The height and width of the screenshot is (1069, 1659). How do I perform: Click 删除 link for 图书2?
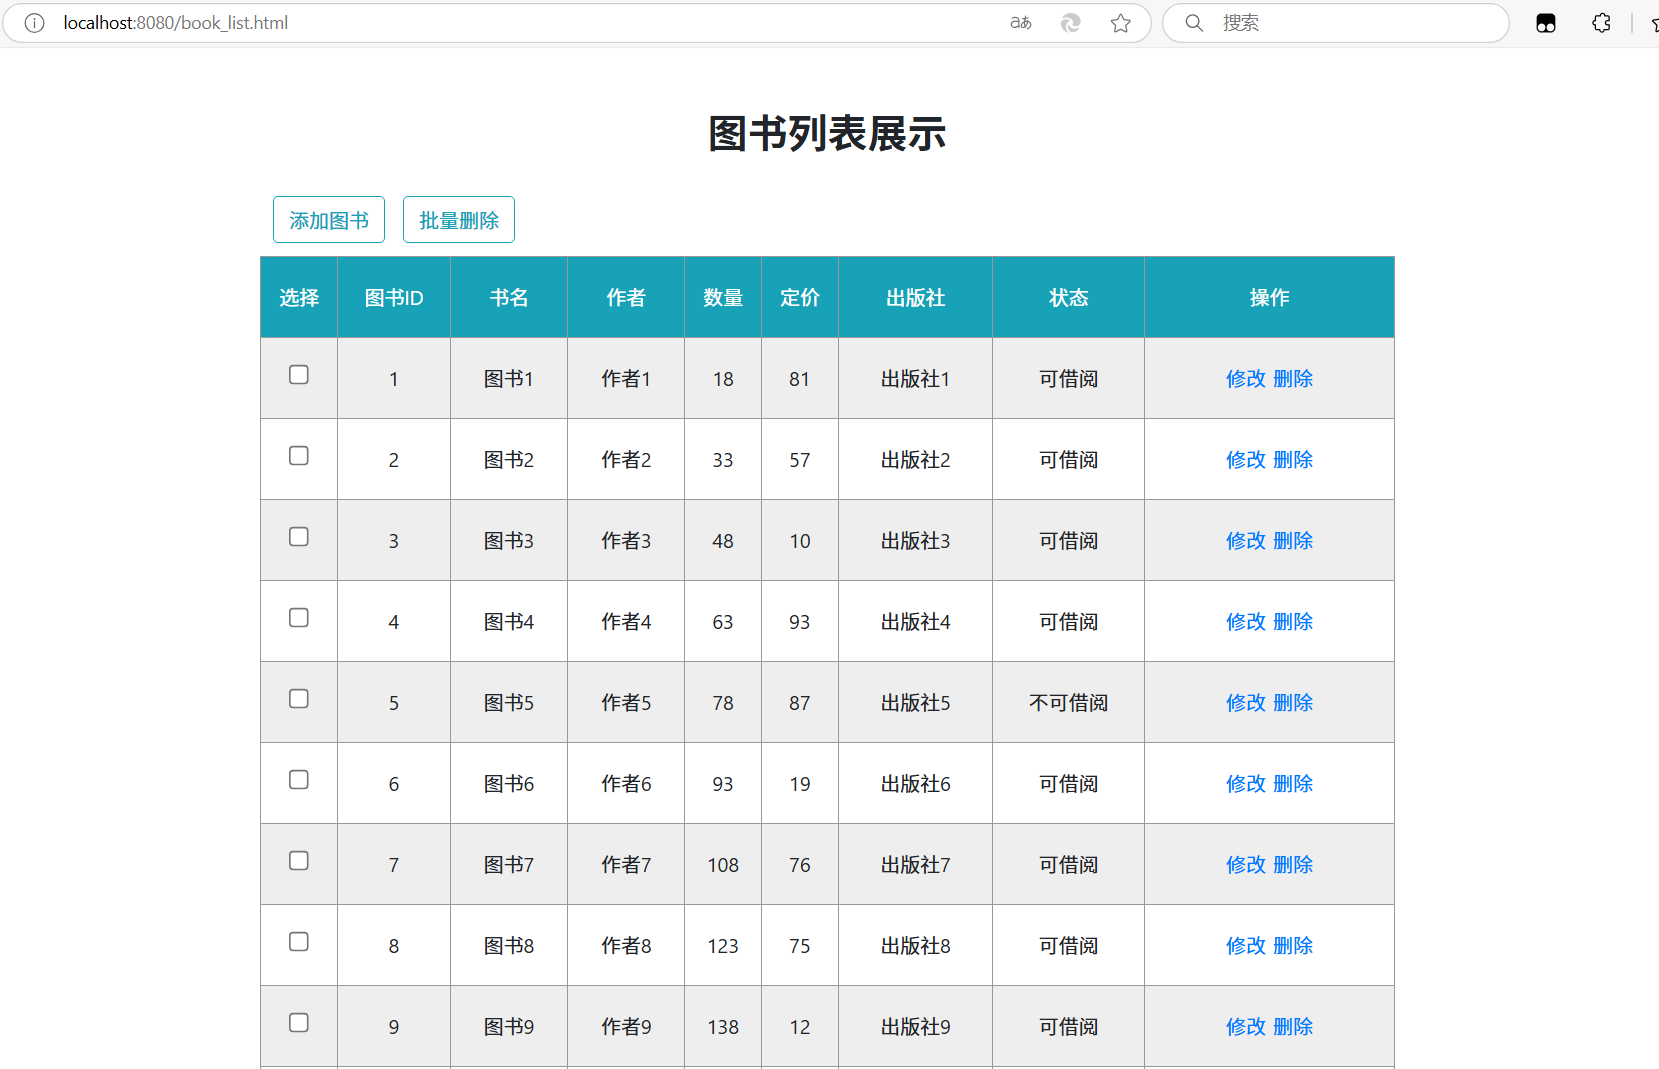[1293, 460]
